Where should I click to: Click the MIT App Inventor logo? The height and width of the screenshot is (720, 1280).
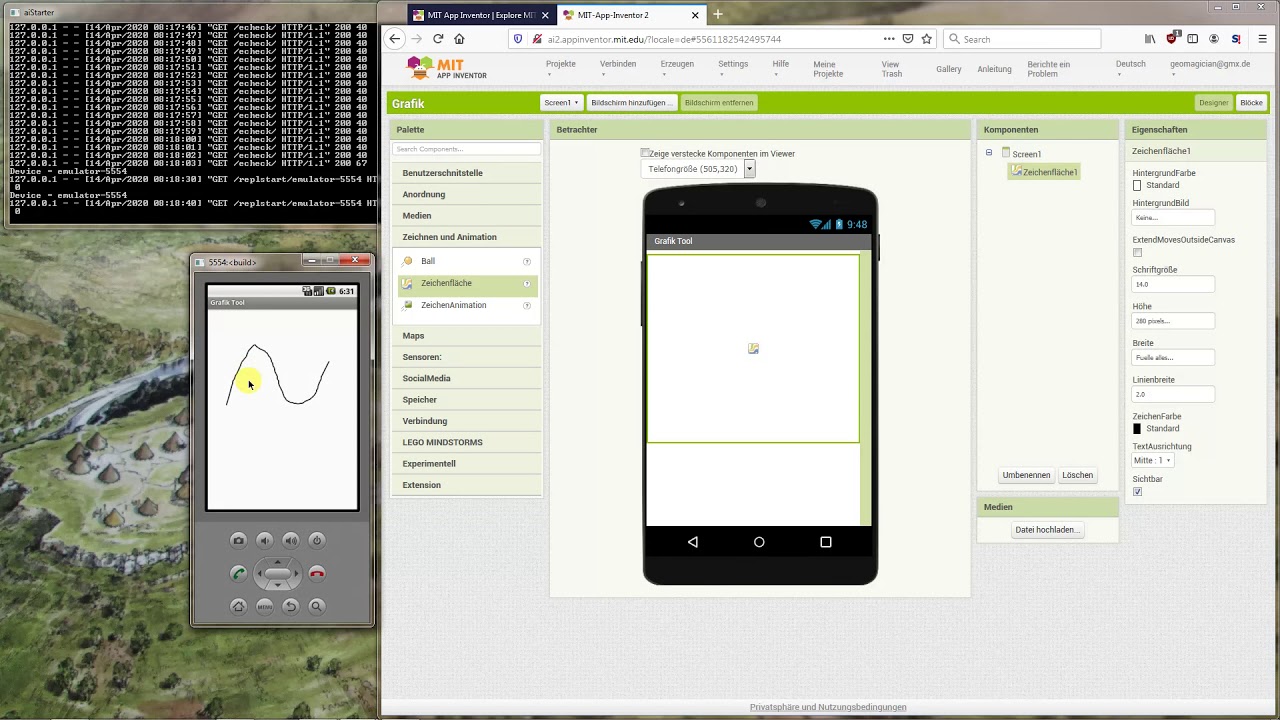(x=448, y=68)
